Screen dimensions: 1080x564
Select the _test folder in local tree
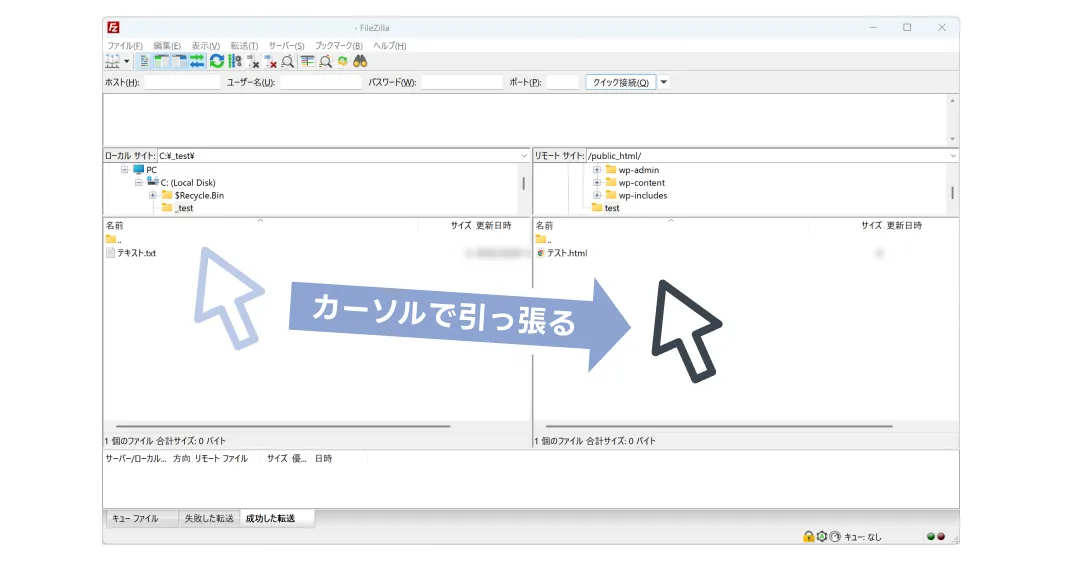click(x=178, y=208)
